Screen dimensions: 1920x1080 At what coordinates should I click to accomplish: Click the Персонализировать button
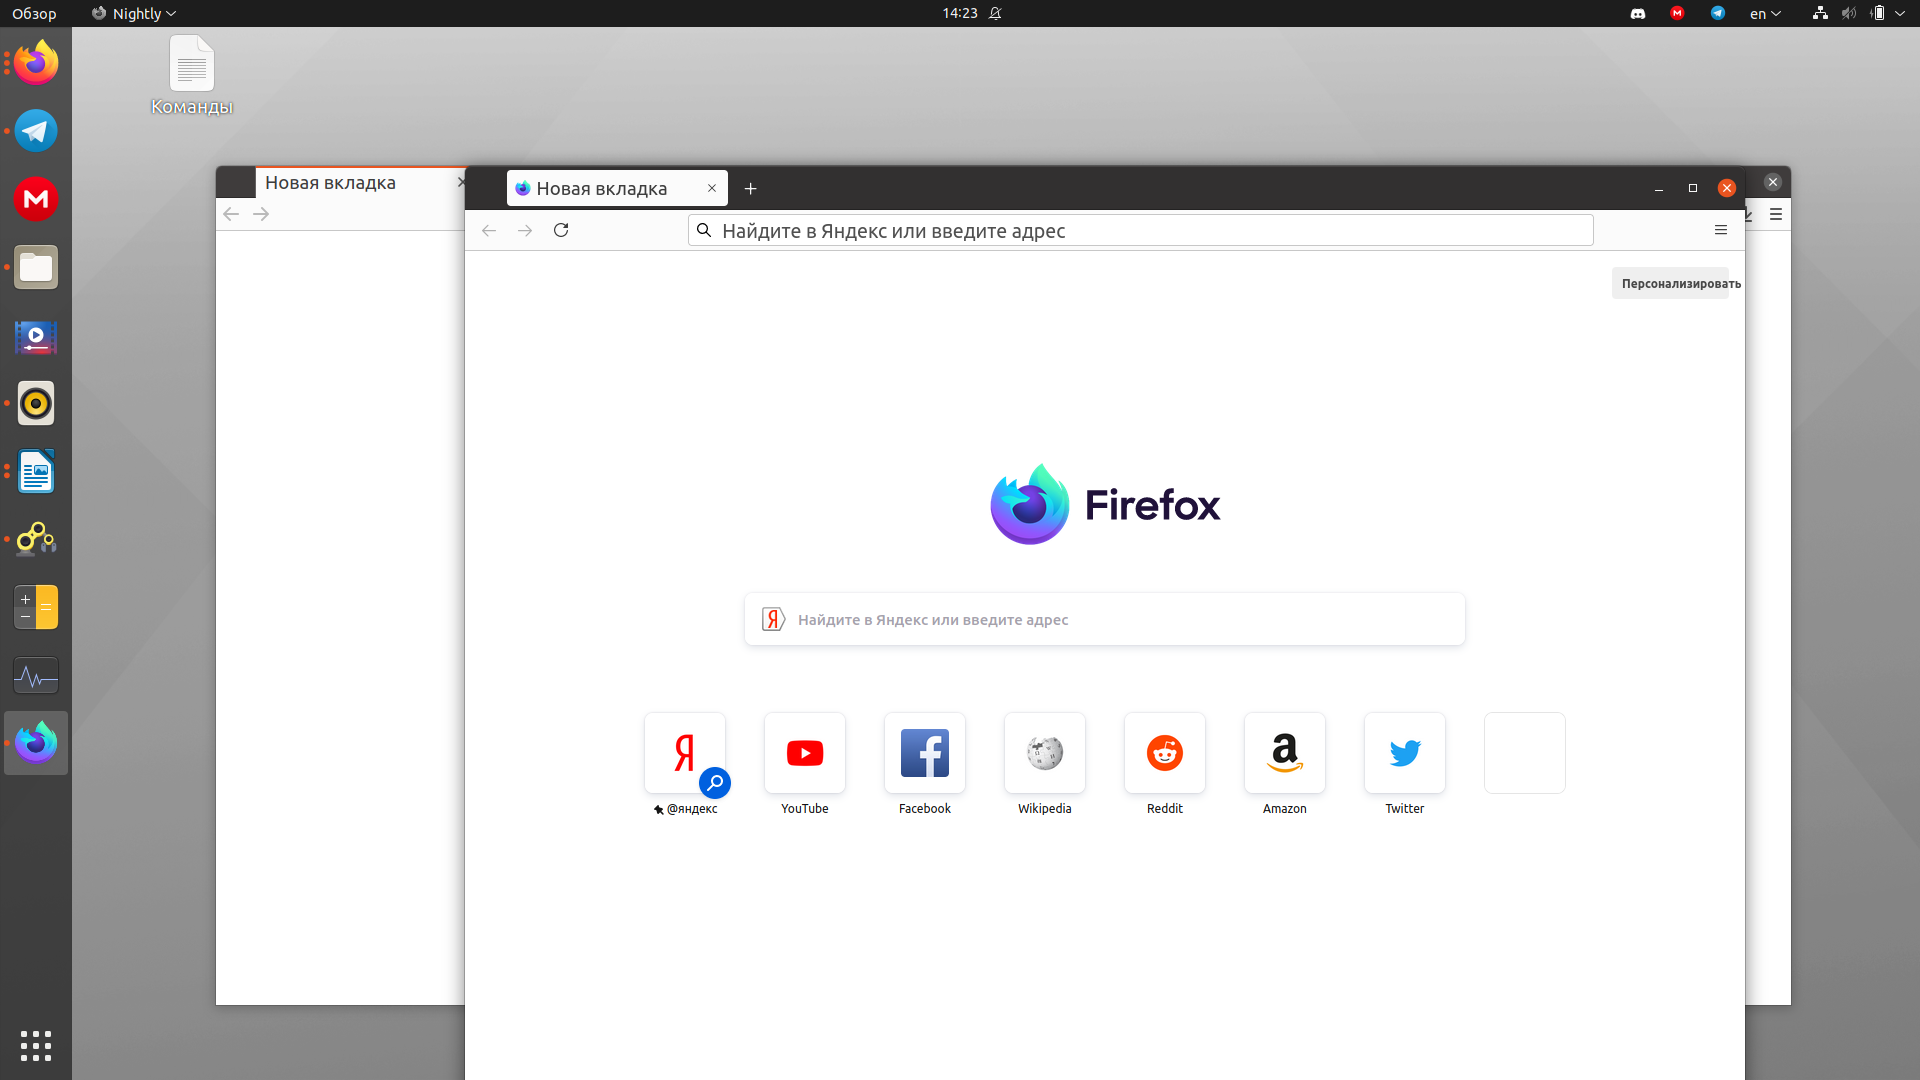click(x=1670, y=283)
